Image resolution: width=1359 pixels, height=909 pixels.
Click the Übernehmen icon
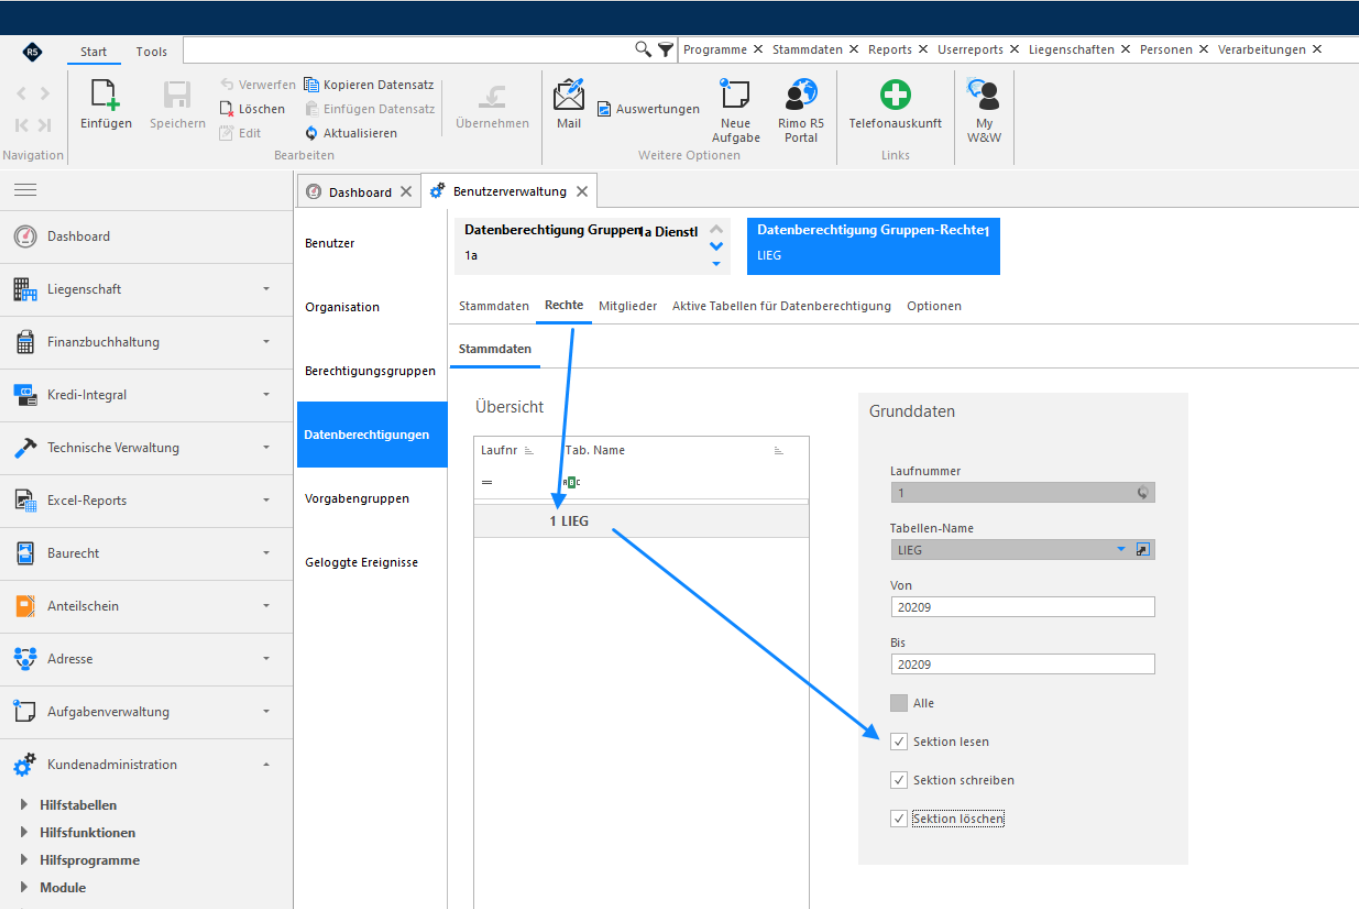(x=492, y=96)
